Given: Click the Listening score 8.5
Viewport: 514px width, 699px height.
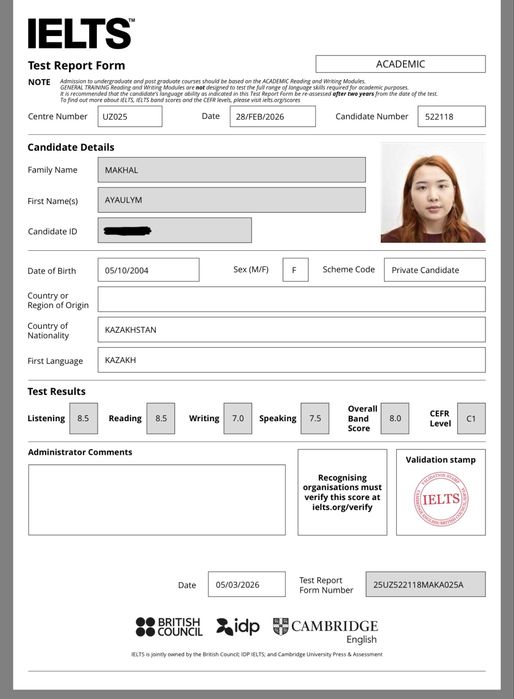Looking at the screenshot, I should tap(83, 419).
